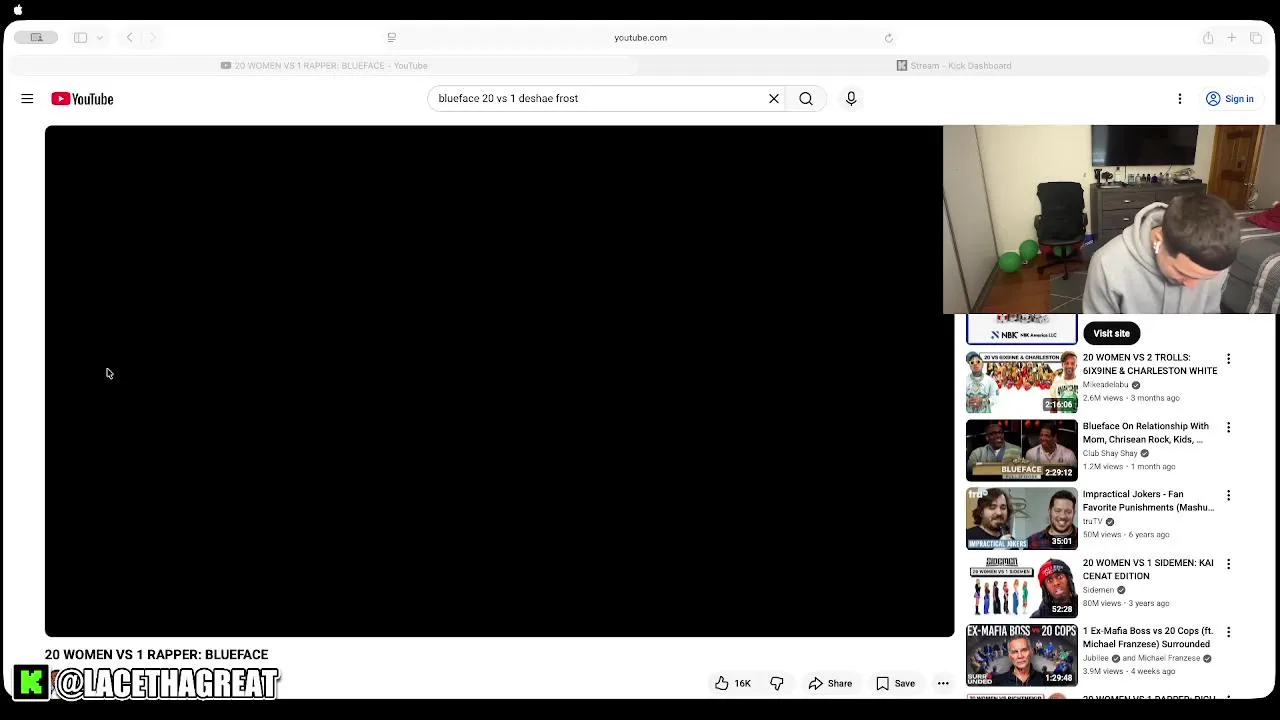The height and width of the screenshot is (720, 1280).
Task: Open Mikeadelabu channel link
Action: click(1105, 385)
